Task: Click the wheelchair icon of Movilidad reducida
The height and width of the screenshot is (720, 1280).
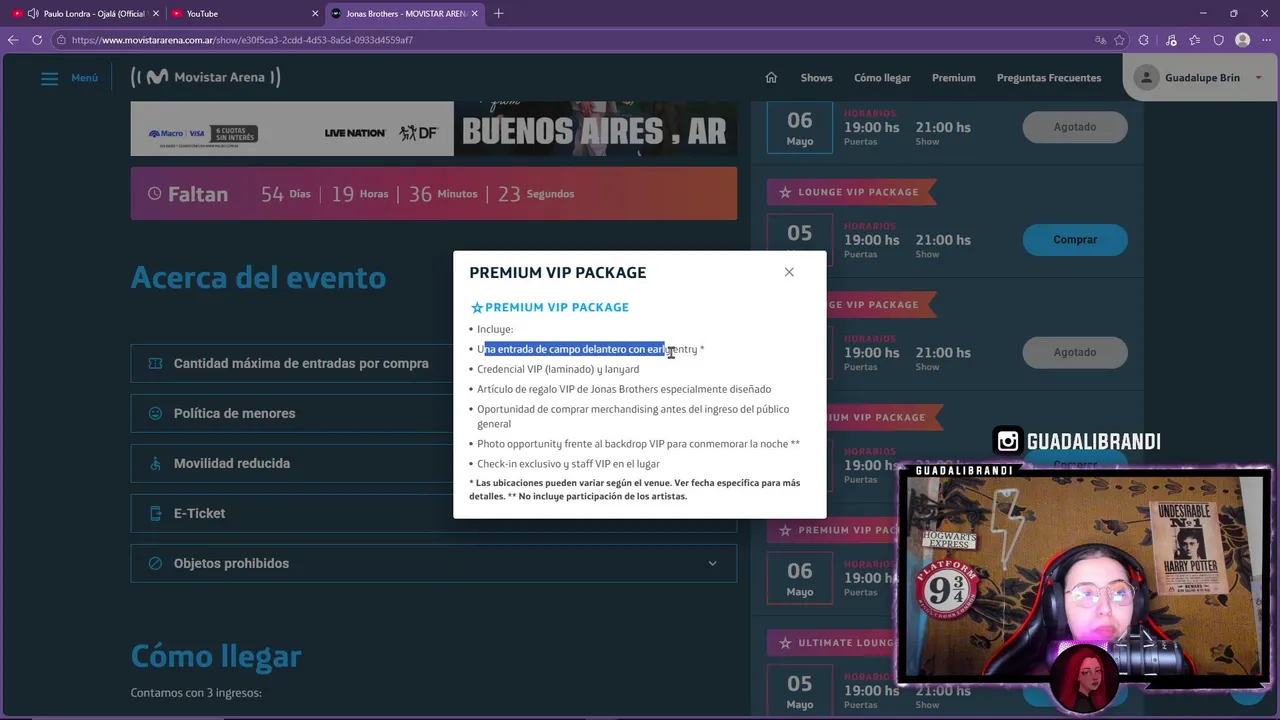Action: (x=155, y=463)
